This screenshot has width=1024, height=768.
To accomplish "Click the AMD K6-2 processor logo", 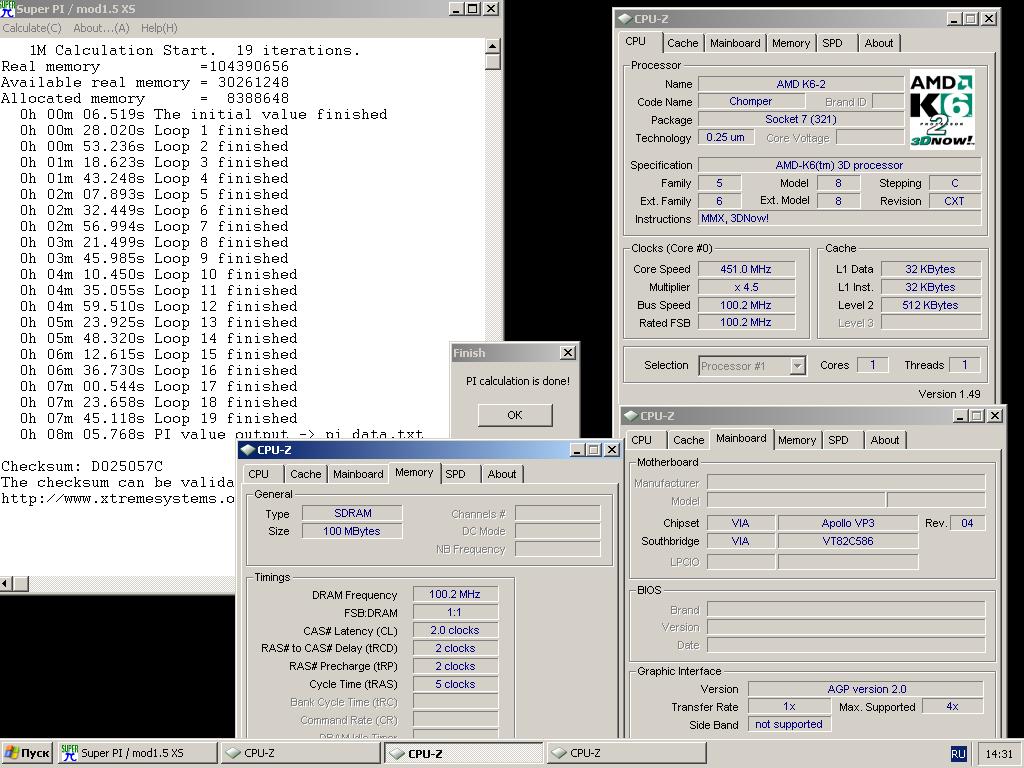I will pyautogui.click(x=942, y=110).
